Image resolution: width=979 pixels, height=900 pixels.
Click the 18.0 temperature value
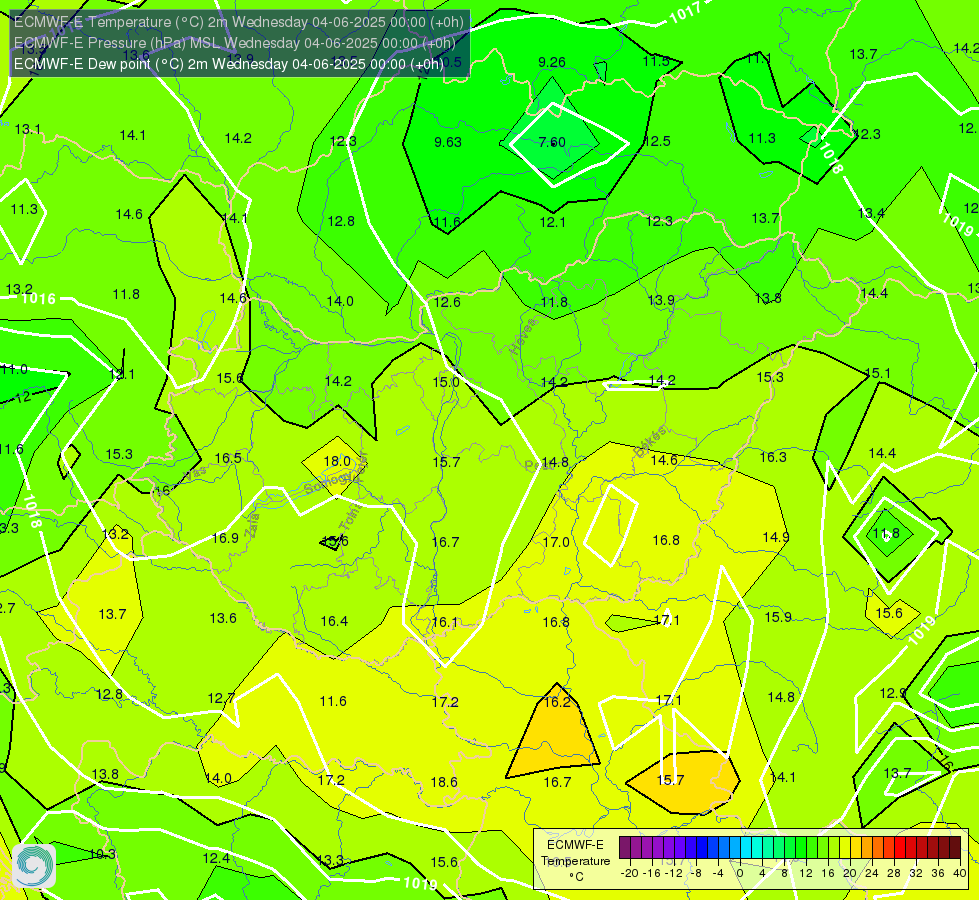click(x=337, y=462)
